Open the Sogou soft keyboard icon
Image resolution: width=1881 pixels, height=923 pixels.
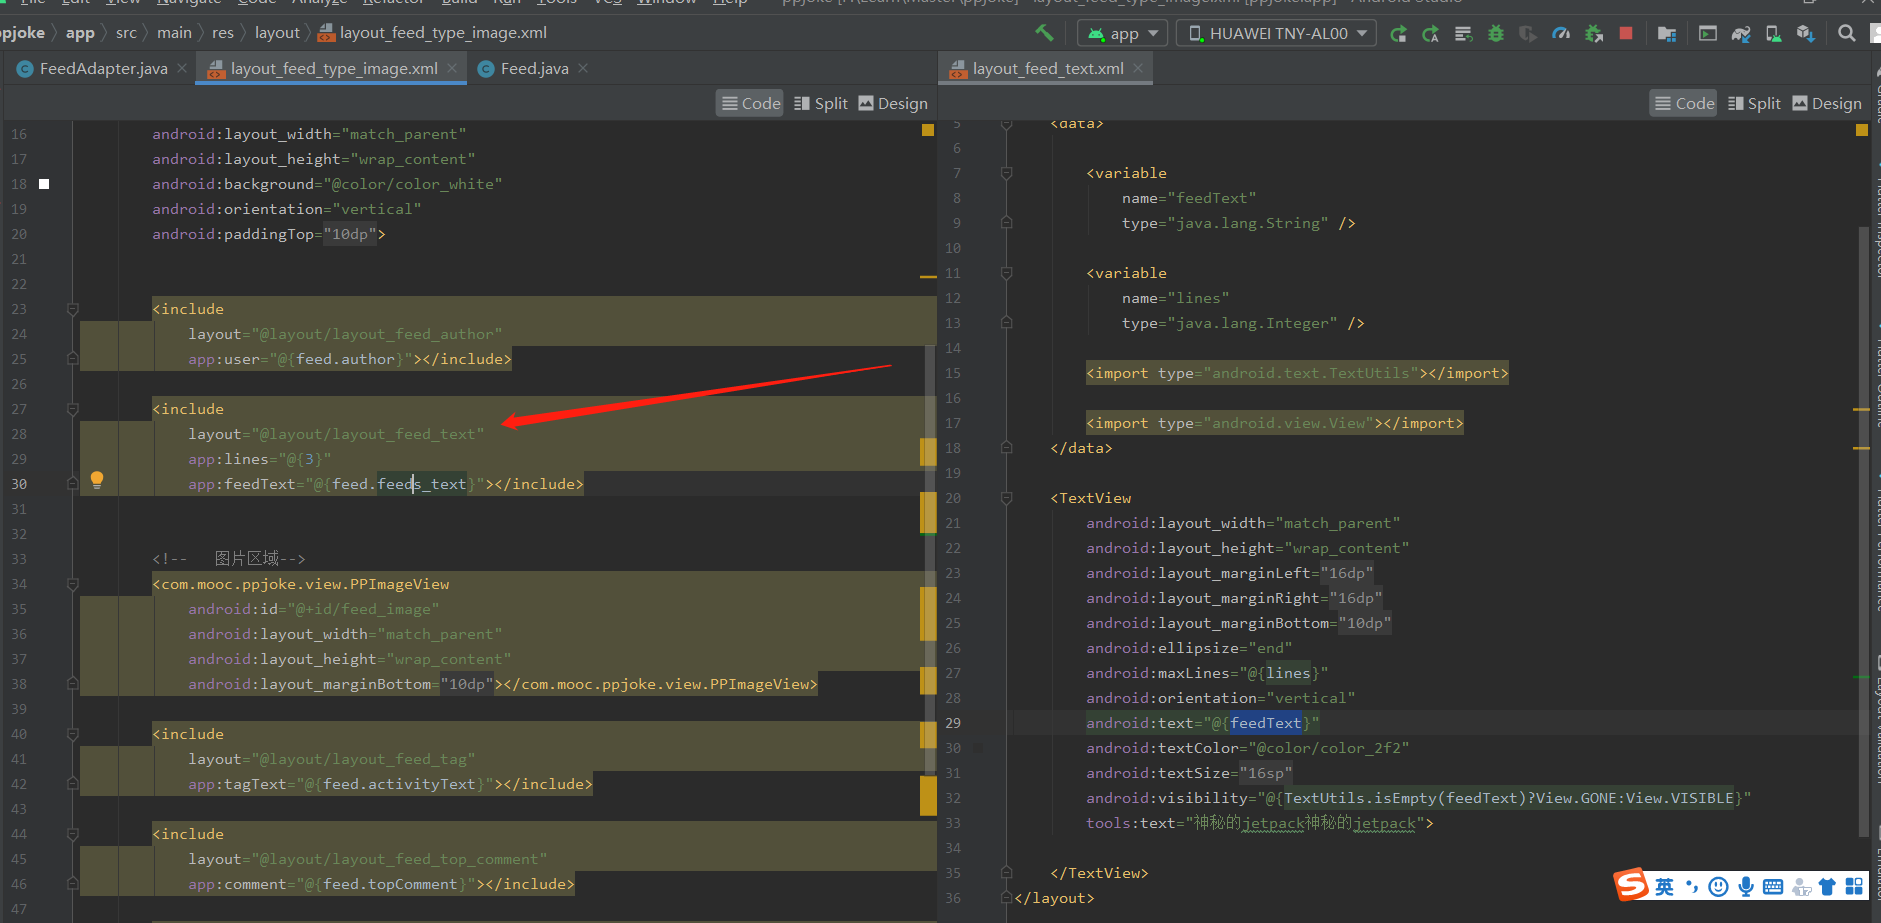[x=1773, y=886]
